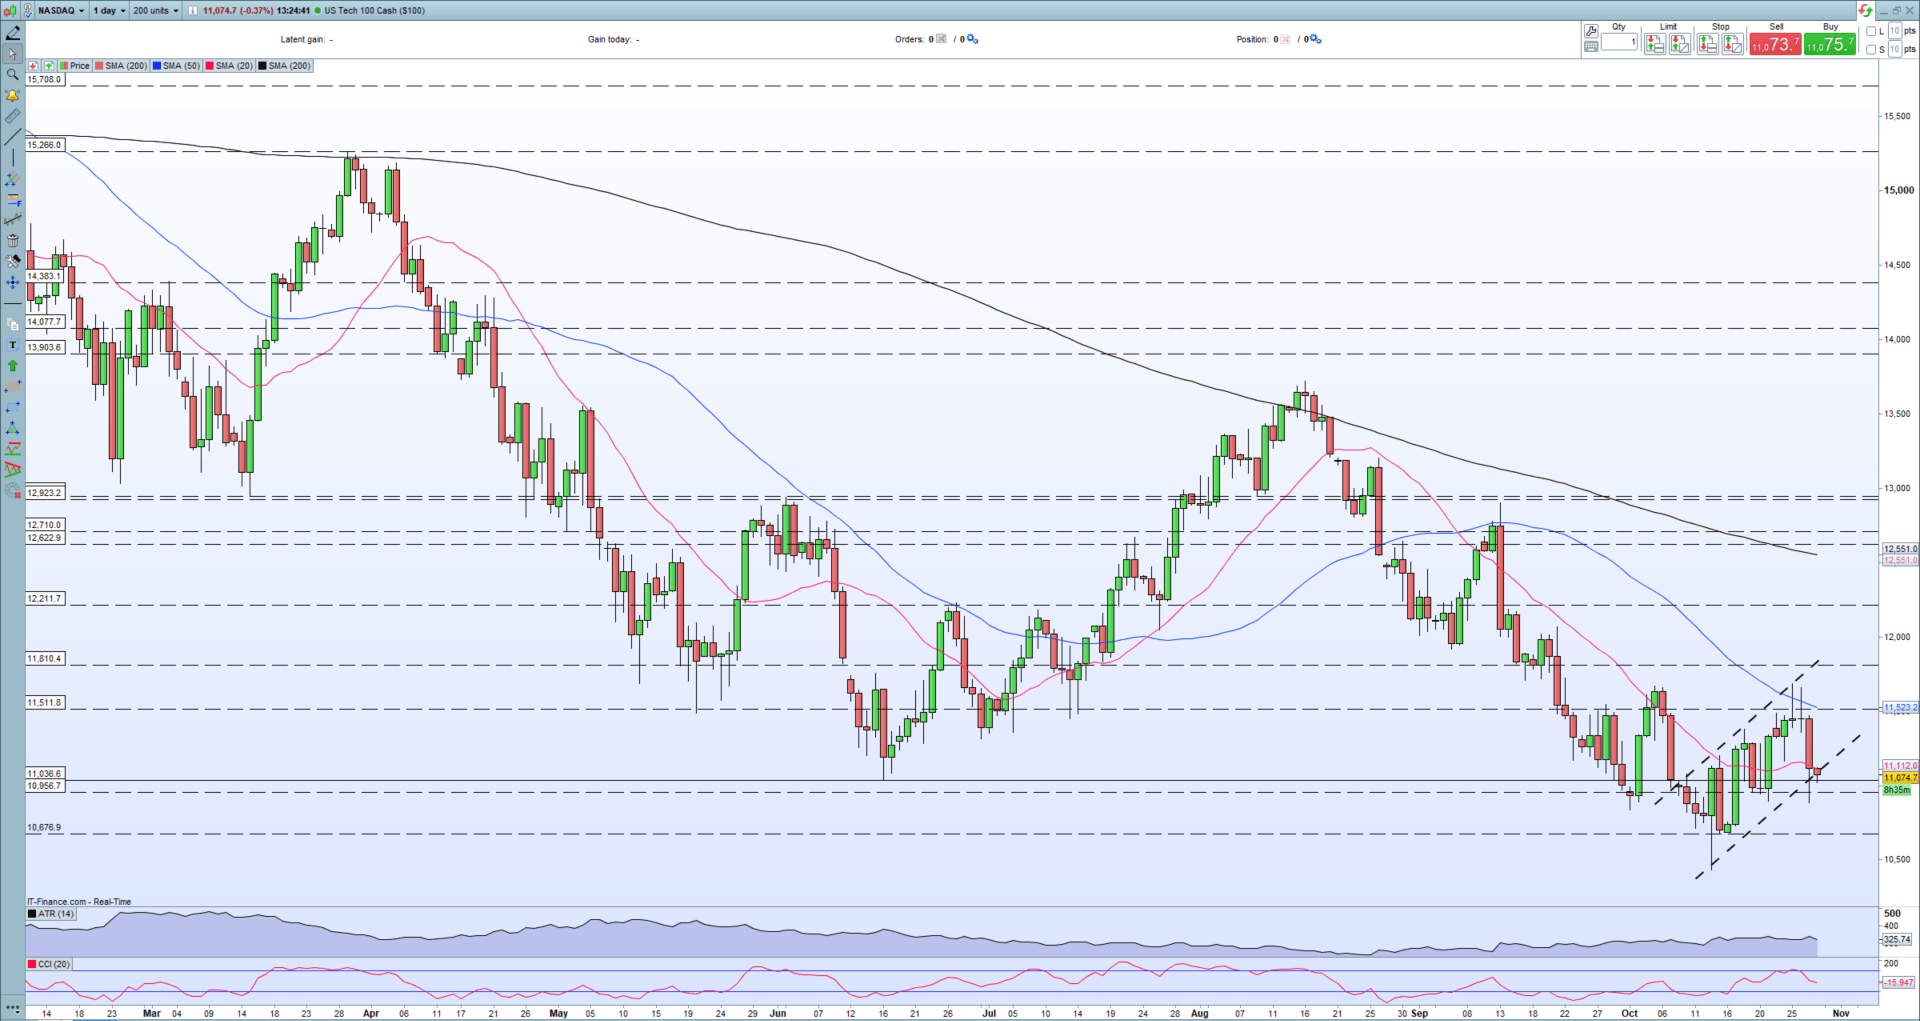Toggle the SMA (20) legend item

pos(229,66)
